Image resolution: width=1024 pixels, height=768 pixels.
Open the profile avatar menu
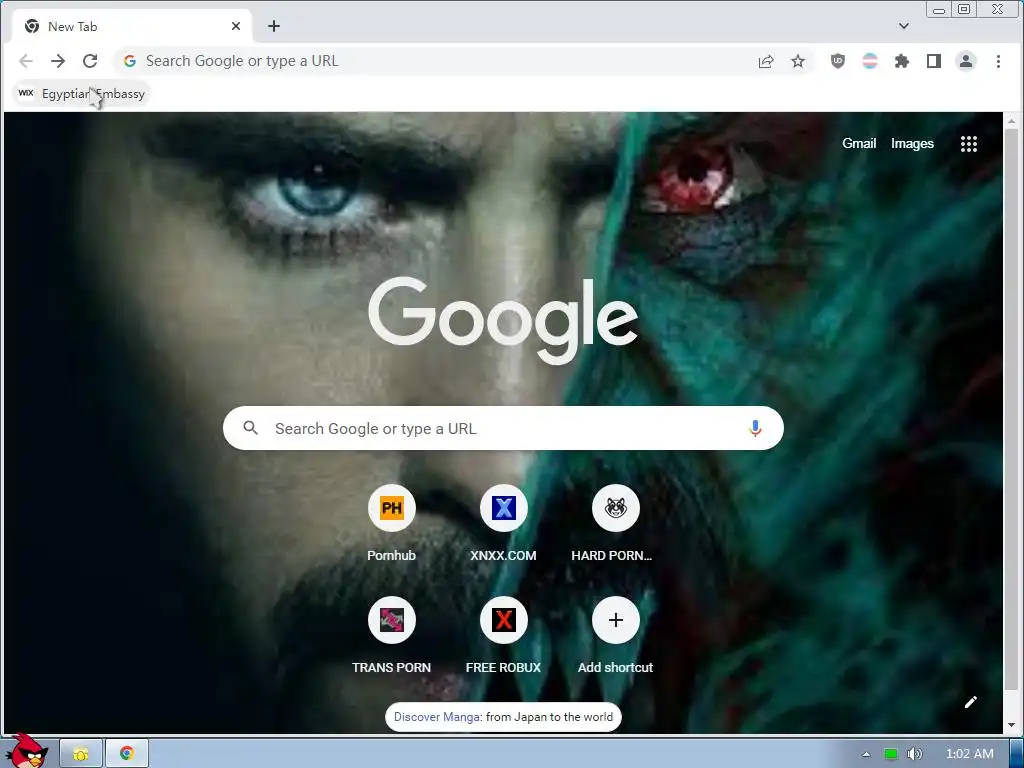[966, 61]
